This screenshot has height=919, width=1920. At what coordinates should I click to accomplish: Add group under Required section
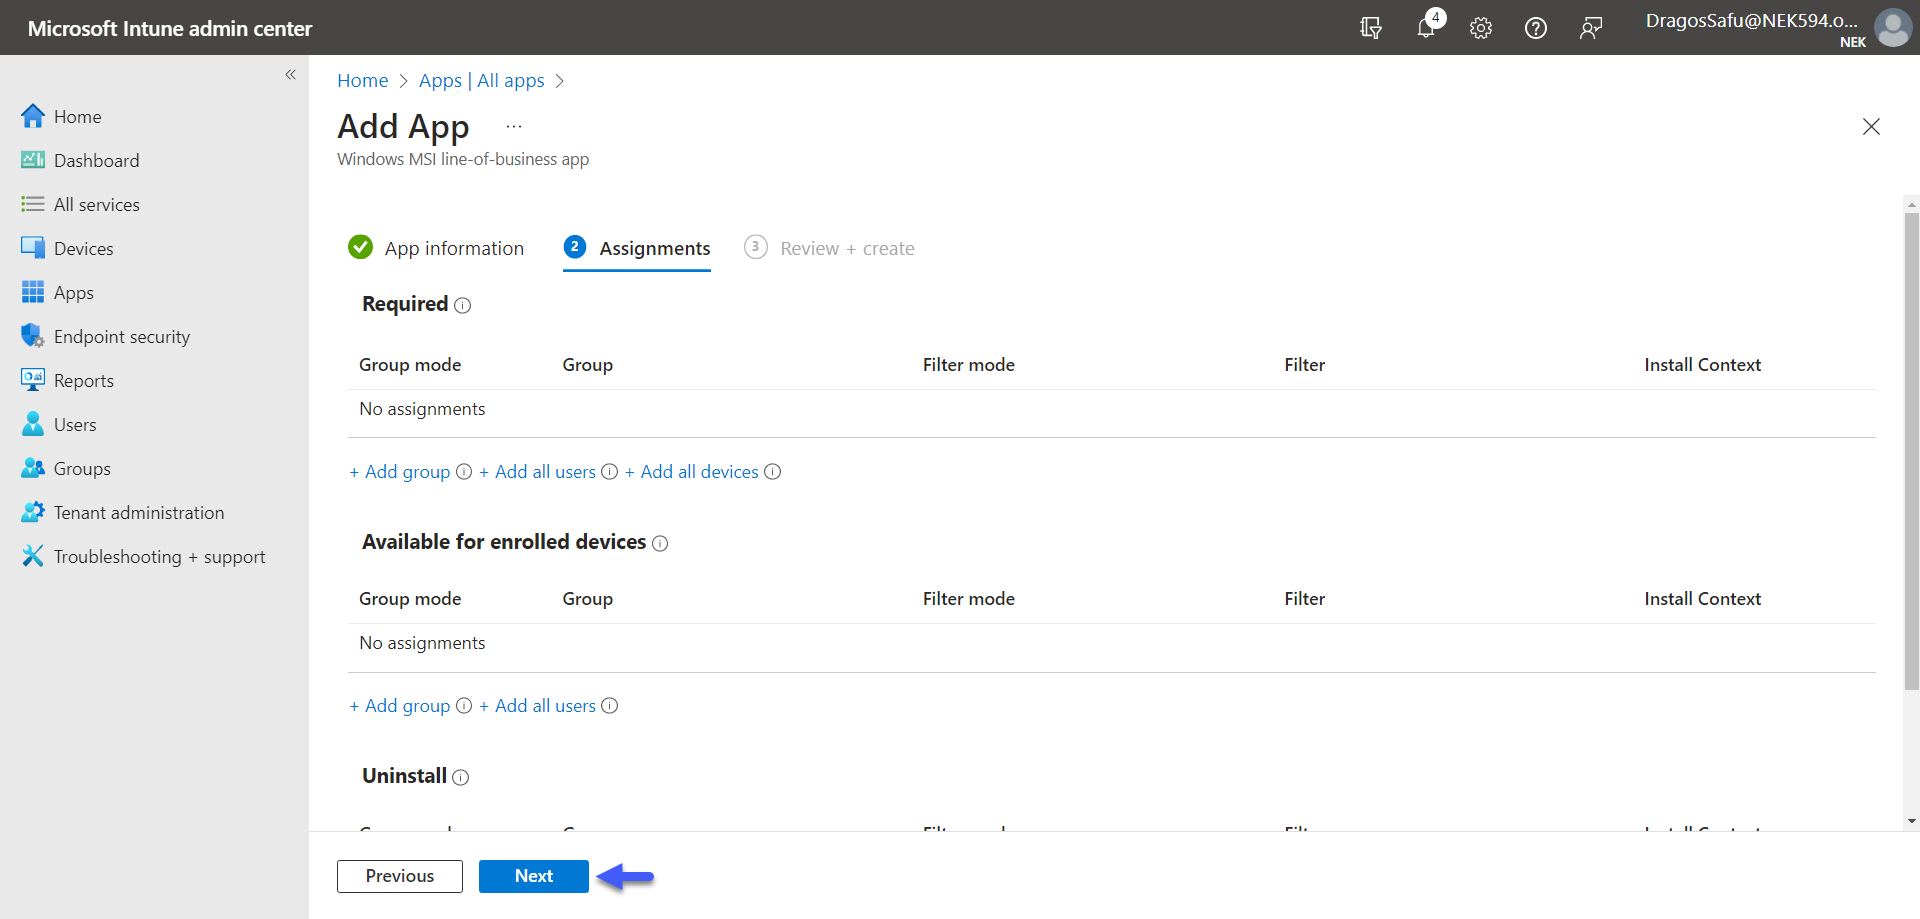(400, 472)
